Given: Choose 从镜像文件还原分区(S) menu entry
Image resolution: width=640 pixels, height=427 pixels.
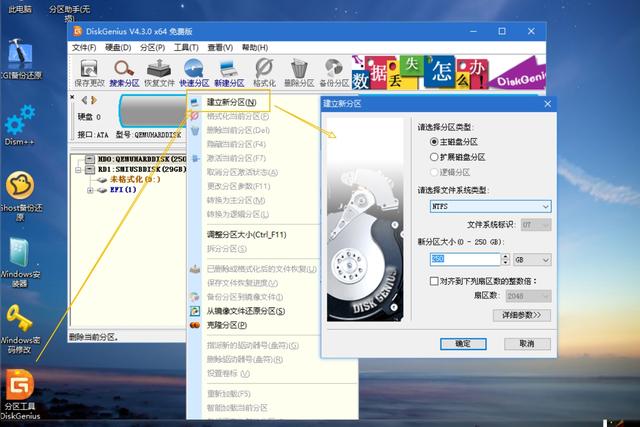Looking at the screenshot, I should 245,311.
